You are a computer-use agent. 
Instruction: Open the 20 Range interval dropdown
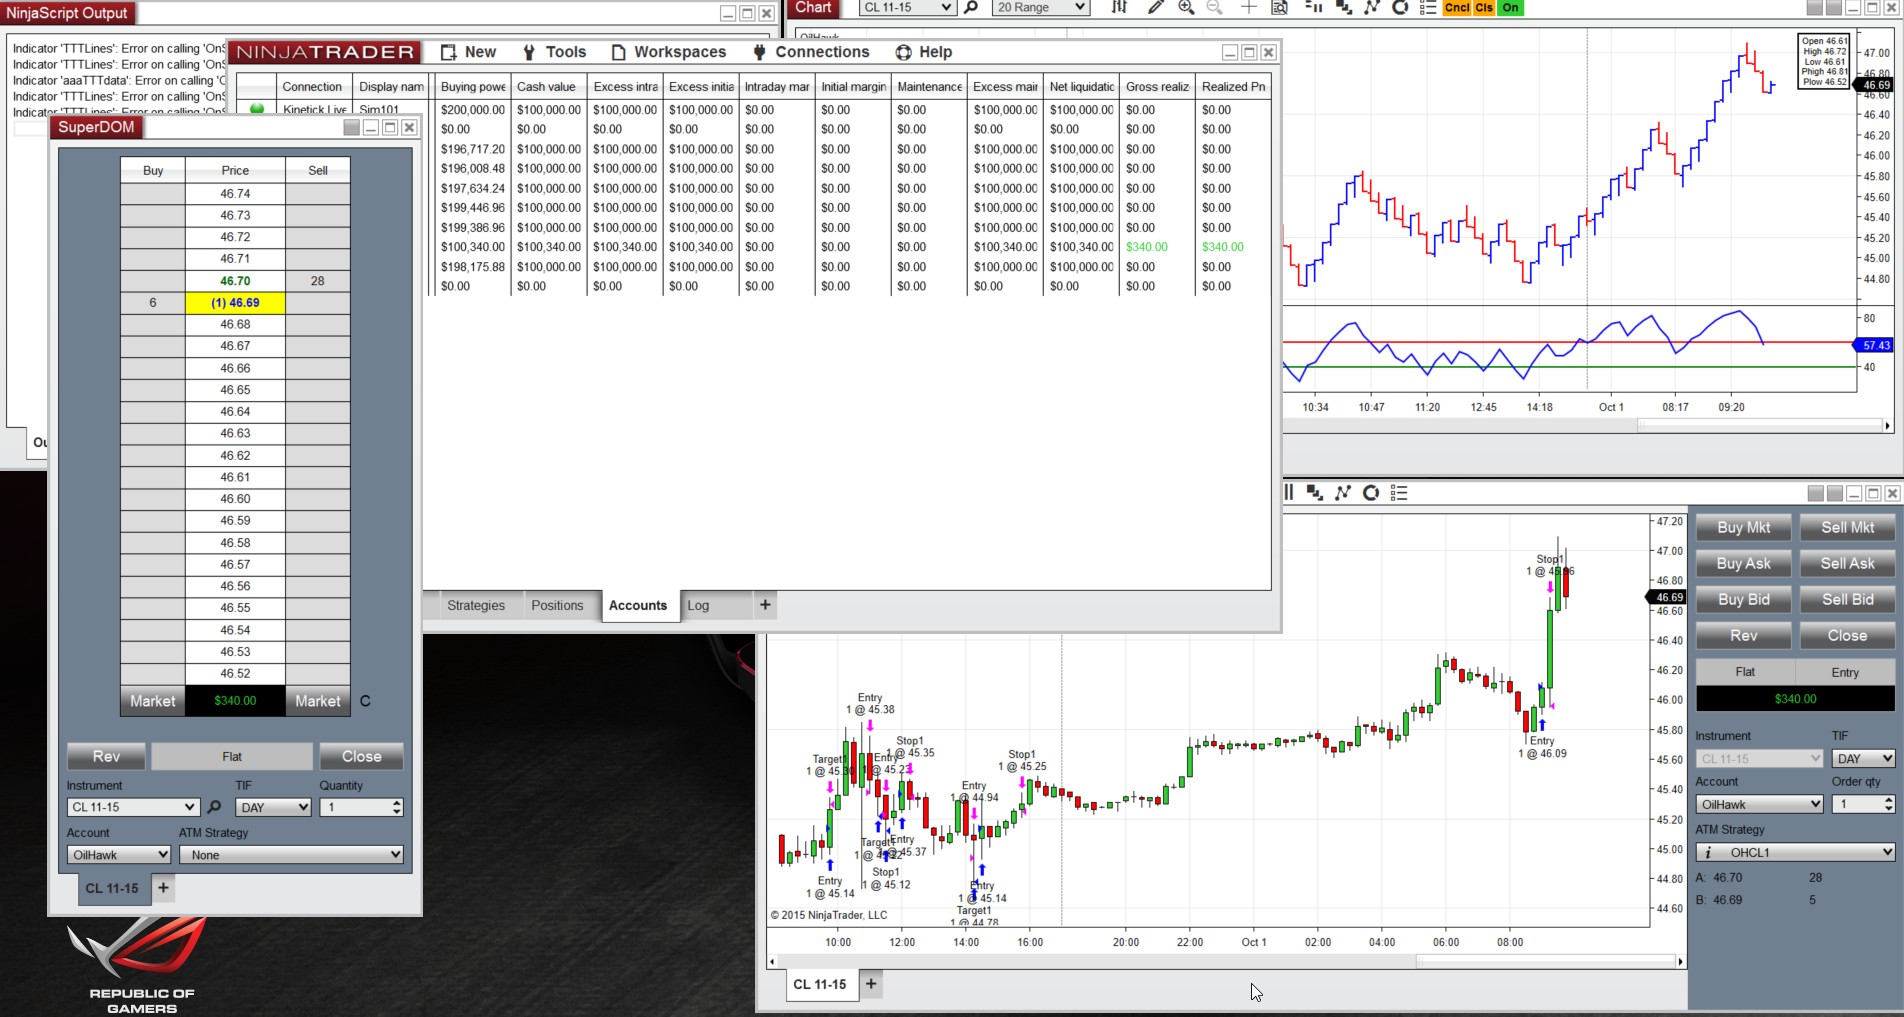tap(1040, 8)
